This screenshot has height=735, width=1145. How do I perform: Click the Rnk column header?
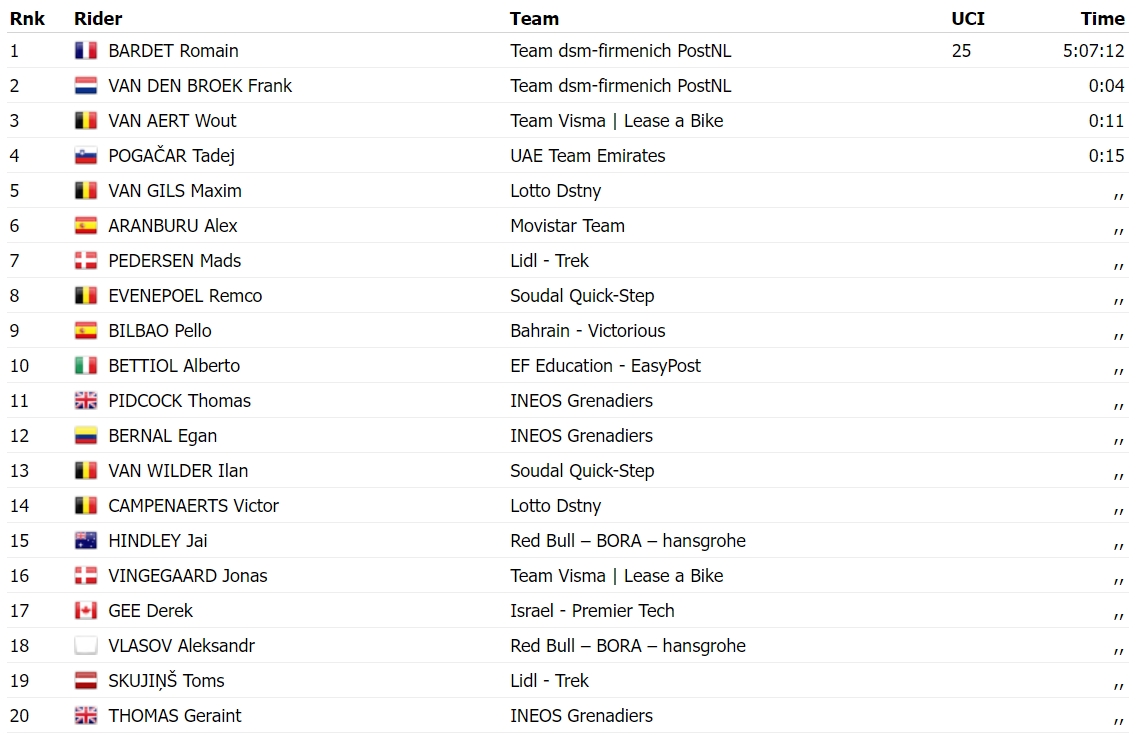tap(27, 18)
